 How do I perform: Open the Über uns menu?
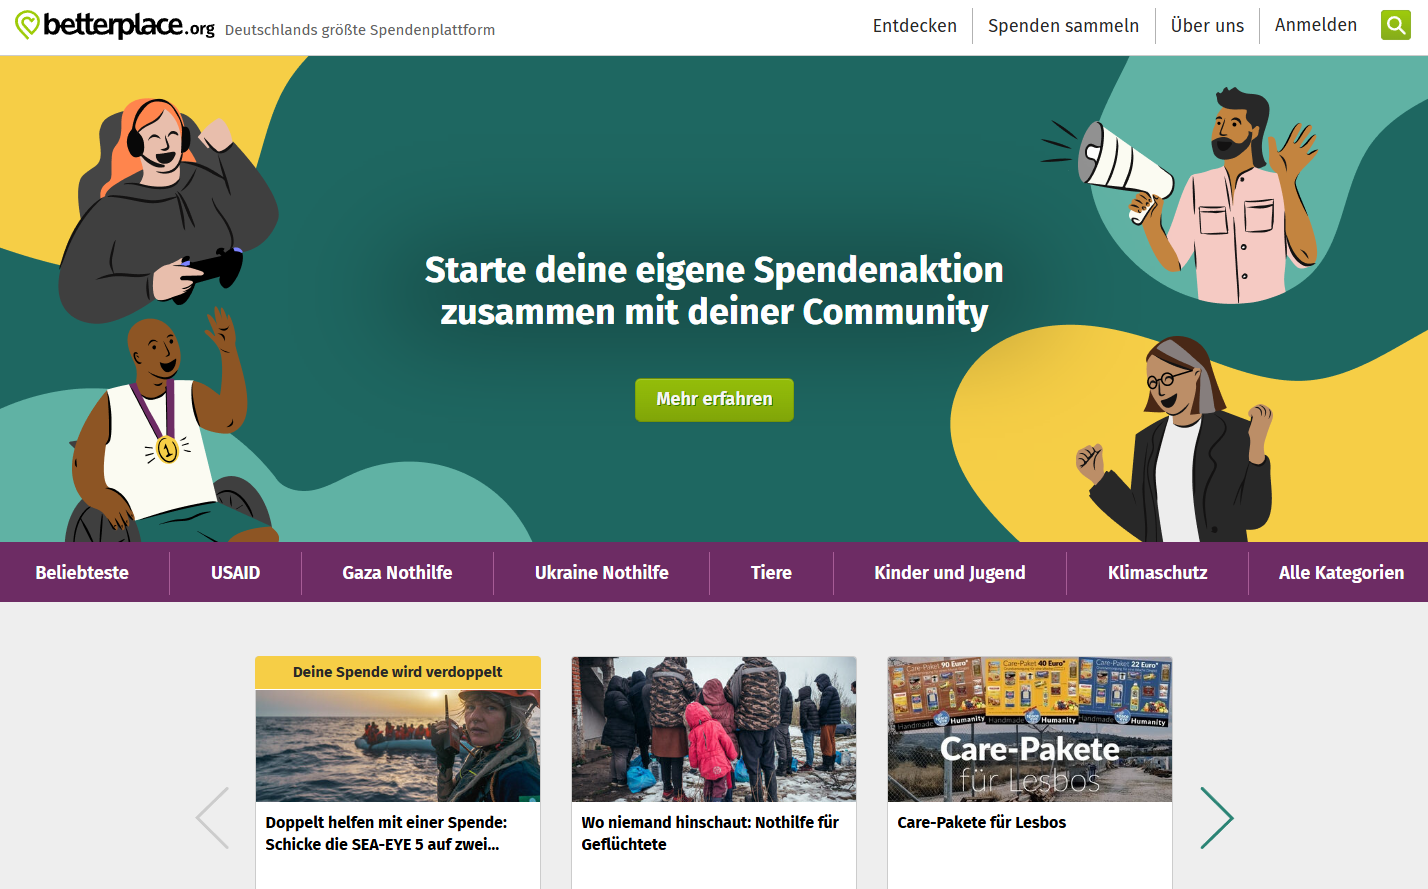click(1207, 26)
